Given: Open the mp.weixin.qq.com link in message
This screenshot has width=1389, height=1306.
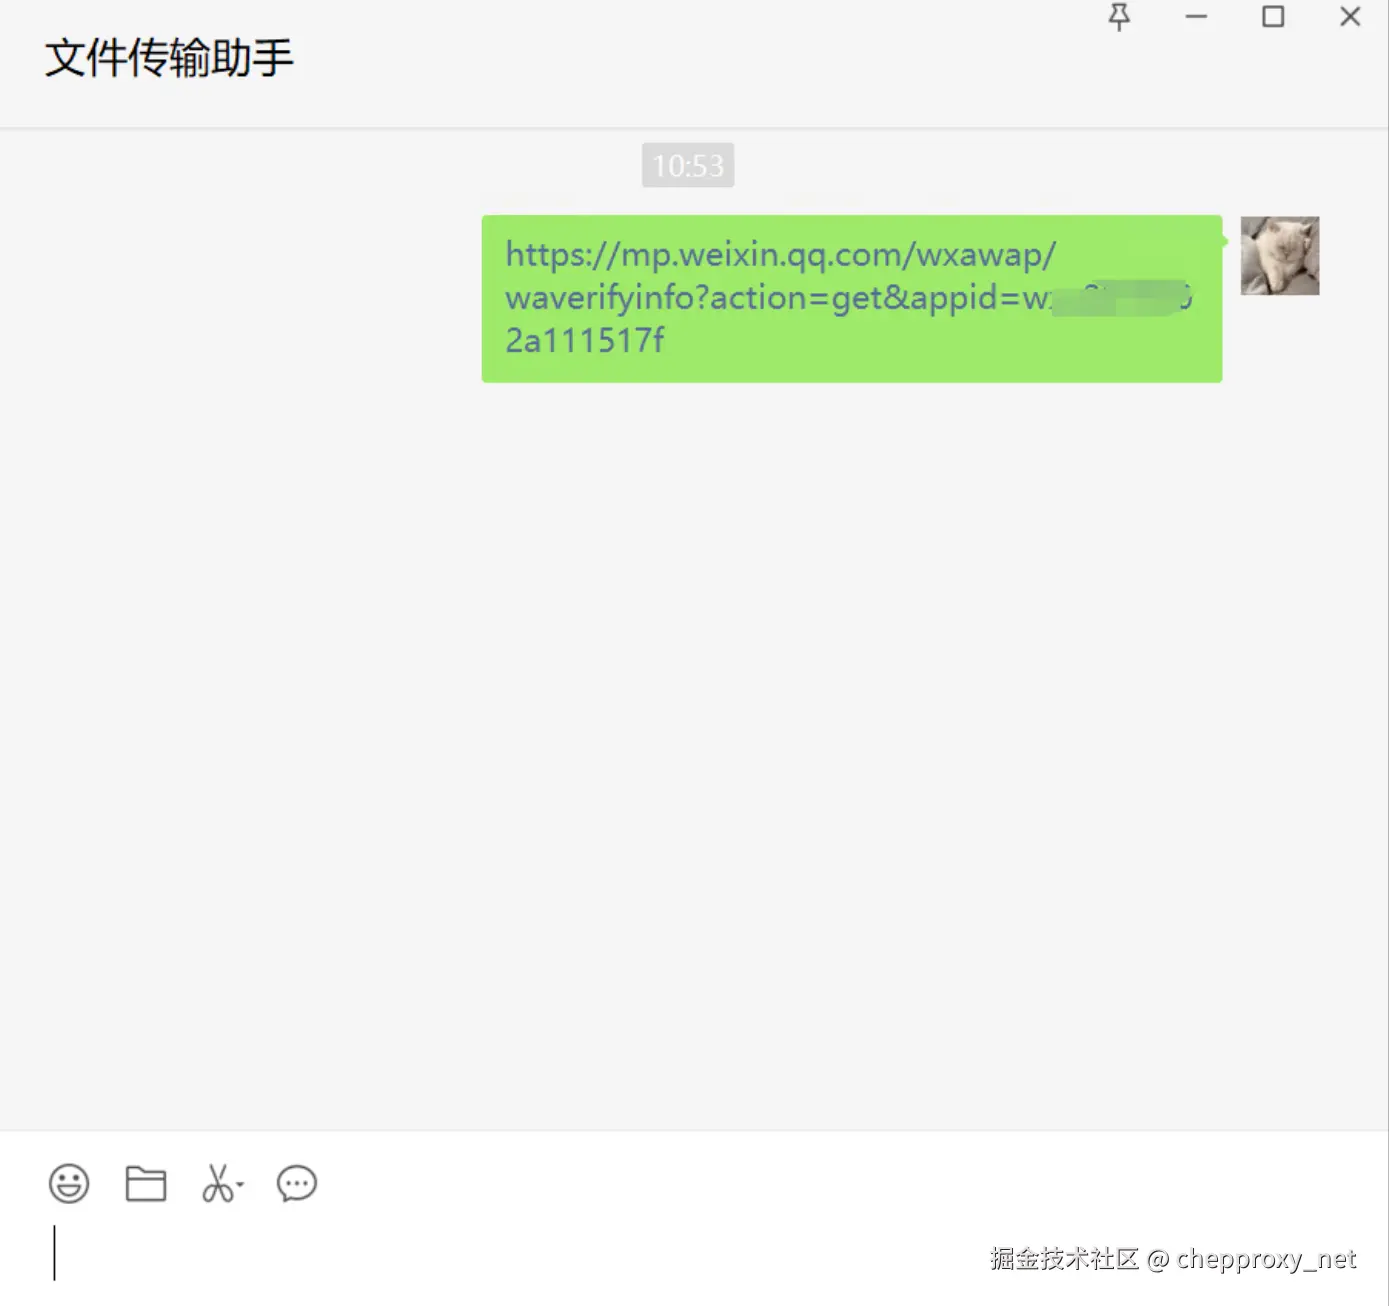Looking at the screenshot, I should 849,297.
